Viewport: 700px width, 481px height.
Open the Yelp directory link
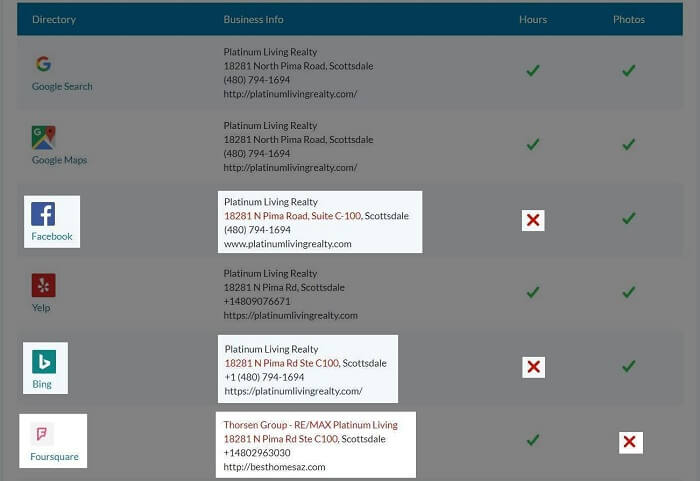point(41,308)
